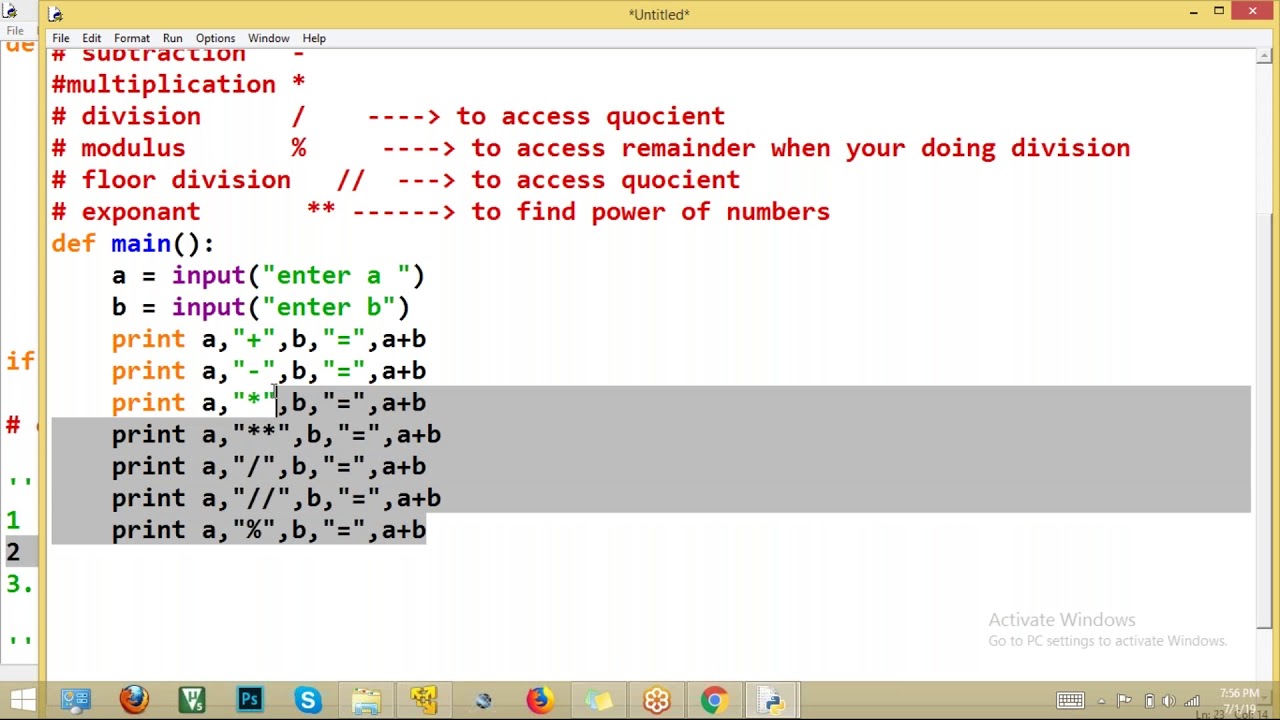Viewport: 1280px width, 720px height.
Task: Click the File menu of background window
Action: click(15, 31)
